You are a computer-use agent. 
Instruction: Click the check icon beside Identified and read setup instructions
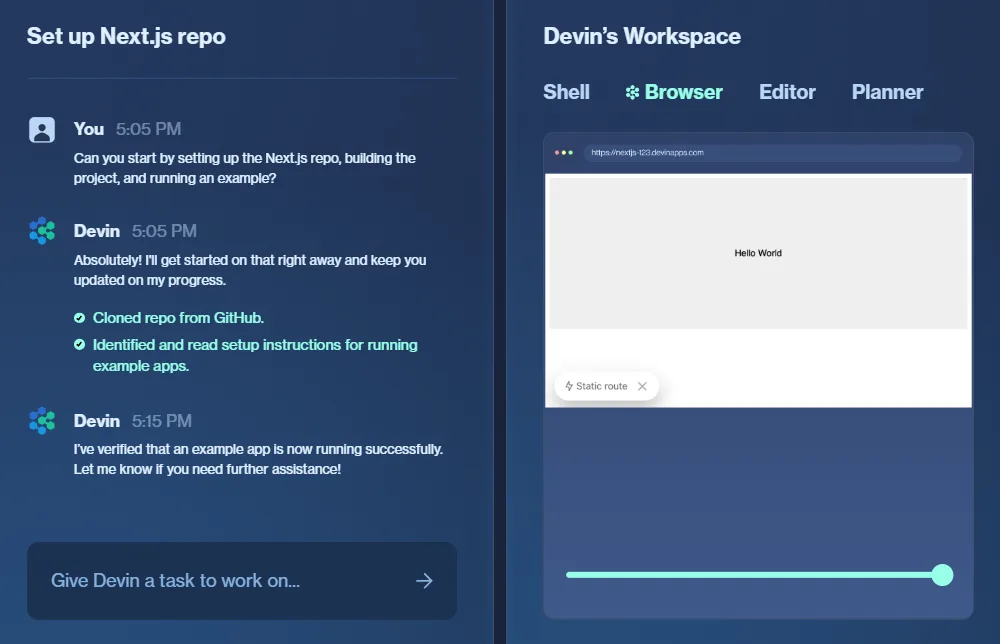79,344
